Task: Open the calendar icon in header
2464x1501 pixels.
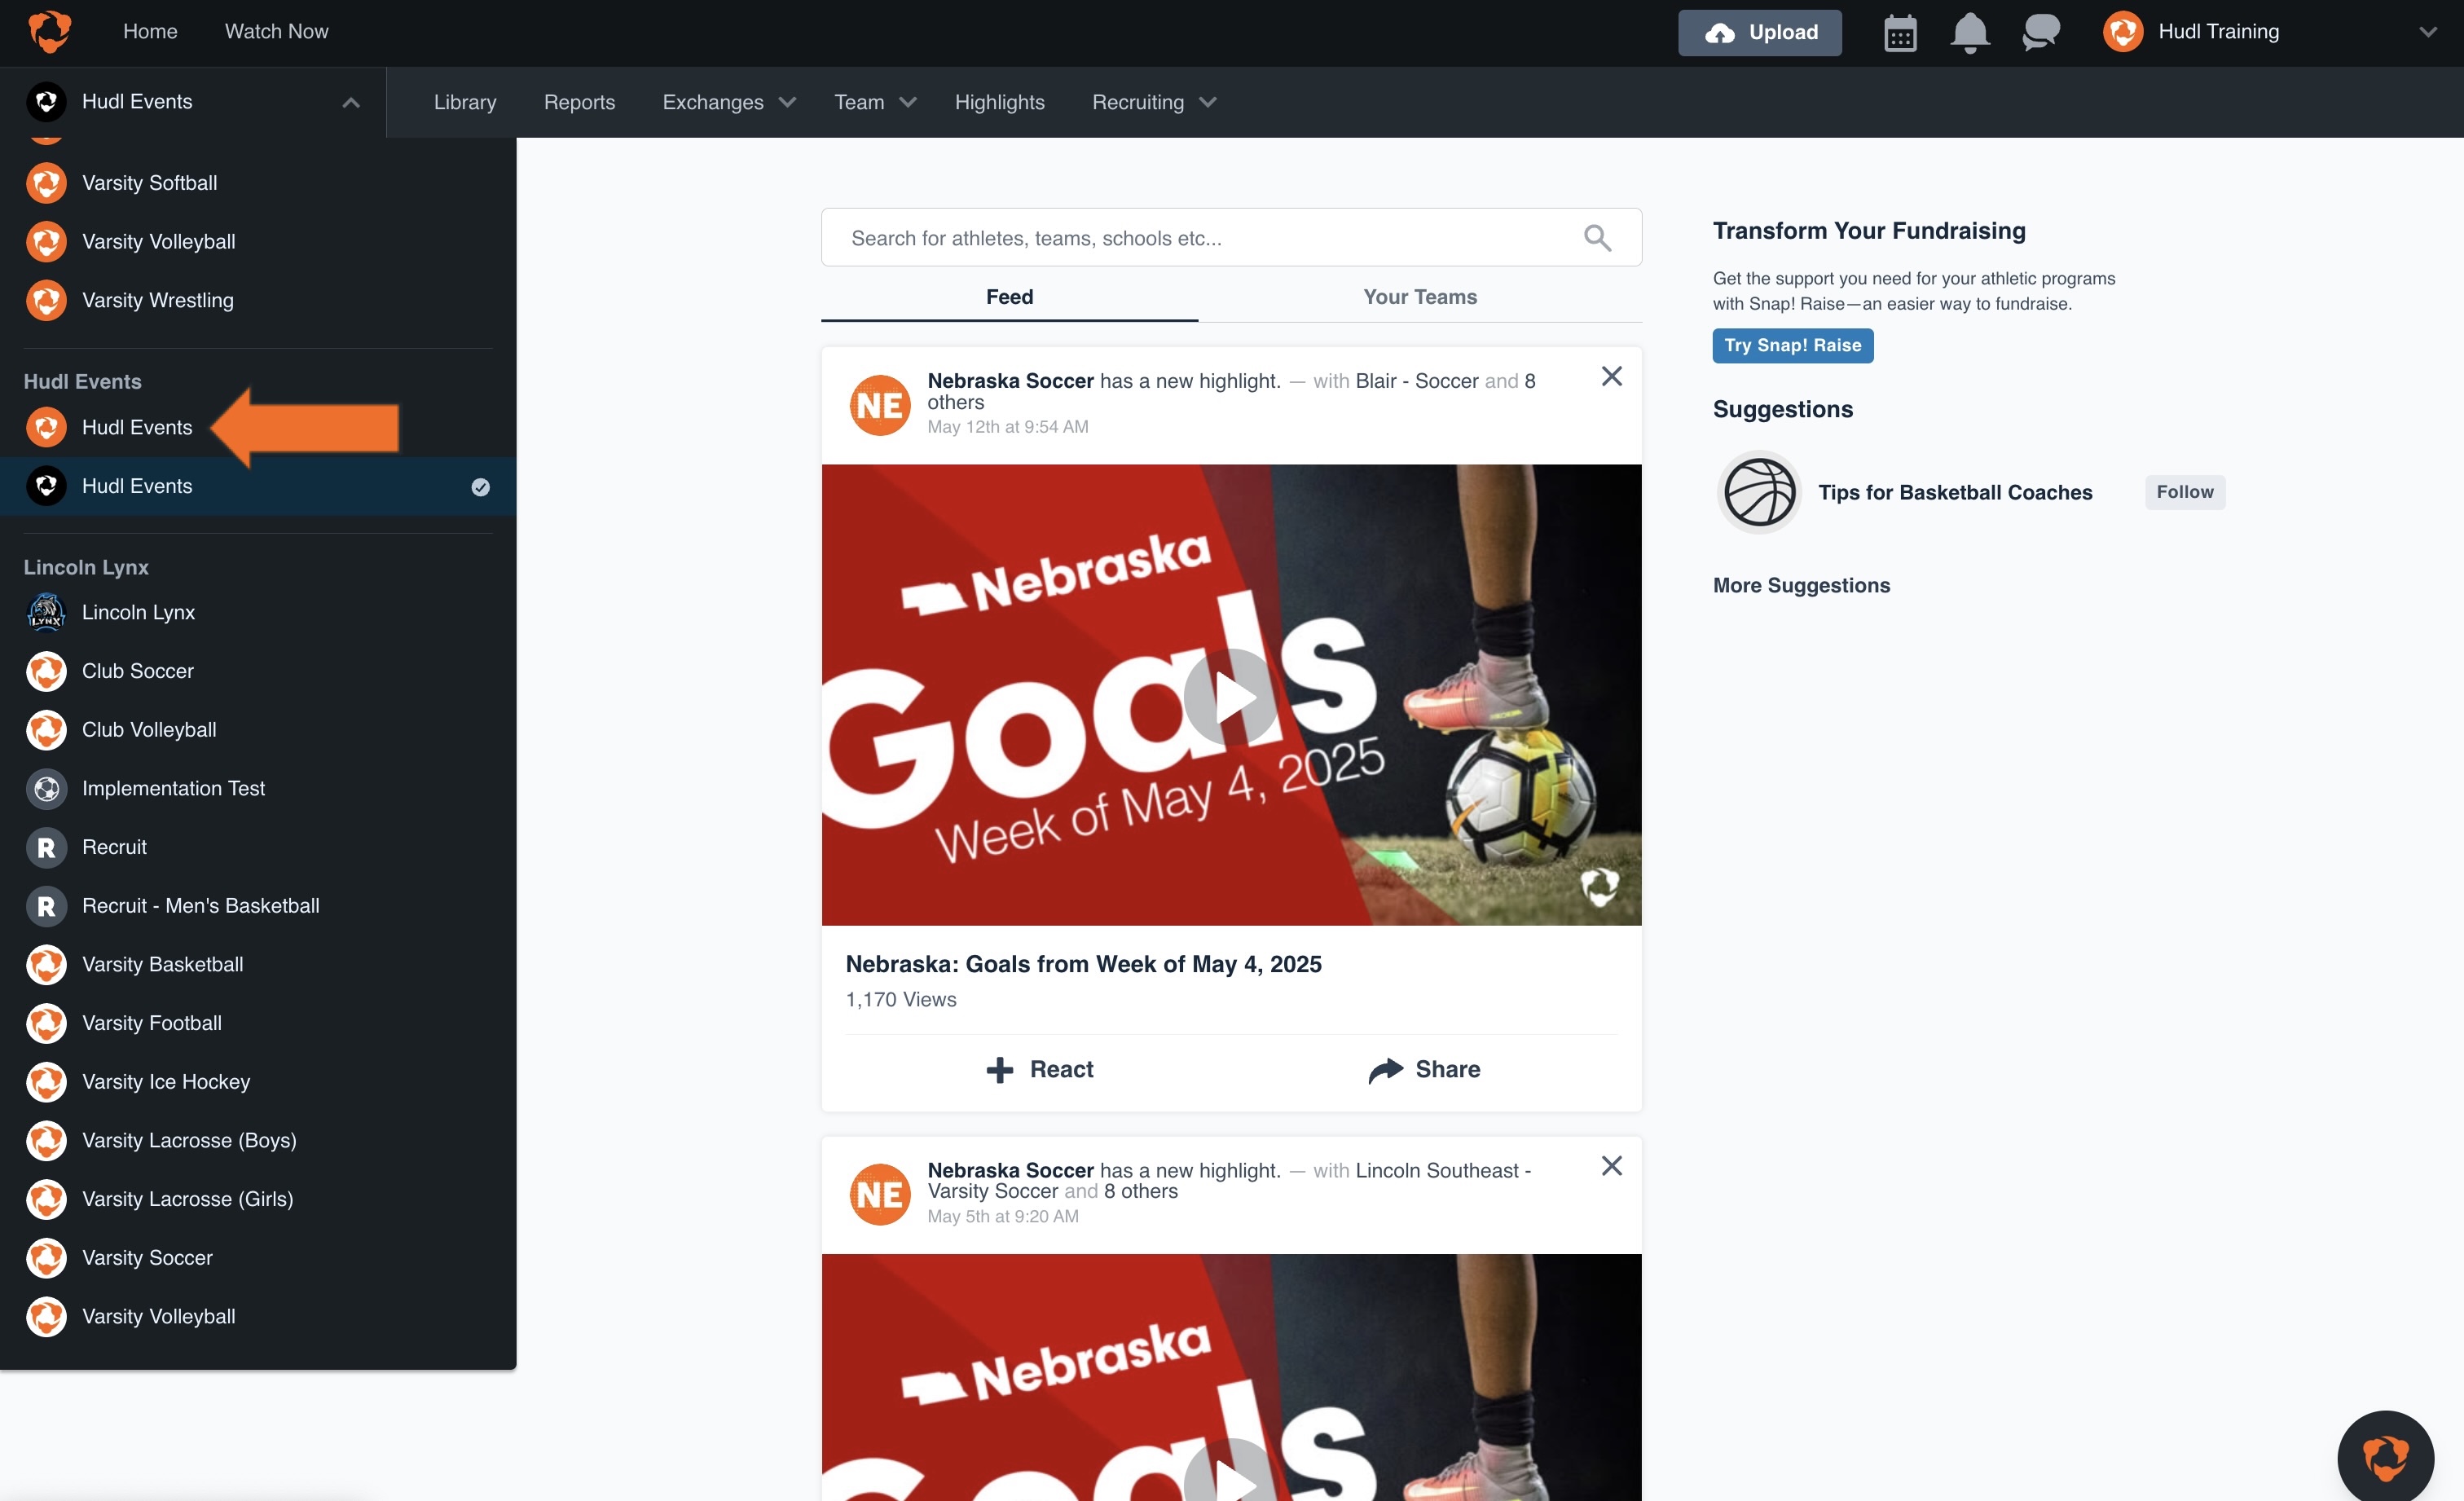Action: click(x=1900, y=33)
